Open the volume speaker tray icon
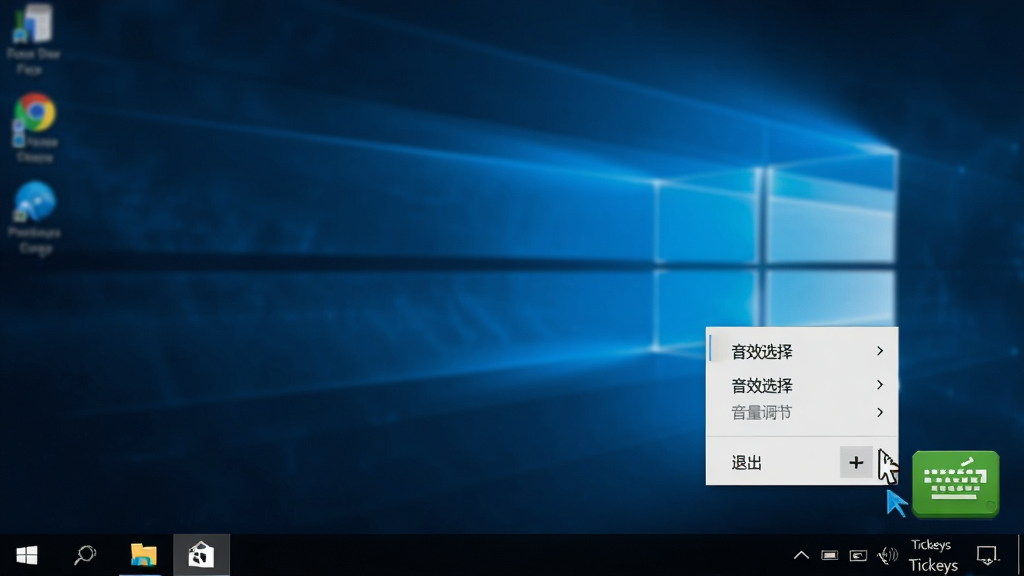Viewport: 1024px width, 576px height. [x=887, y=556]
